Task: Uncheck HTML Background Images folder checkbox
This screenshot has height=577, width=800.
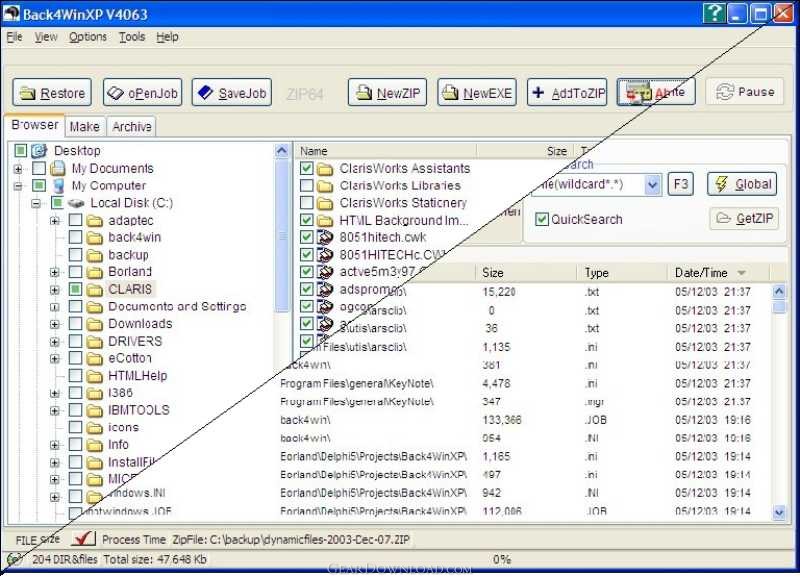Action: (306, 220)
